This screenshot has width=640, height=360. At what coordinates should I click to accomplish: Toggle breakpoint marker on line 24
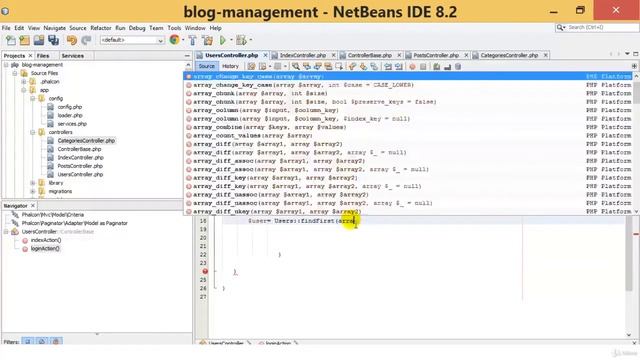205,271
